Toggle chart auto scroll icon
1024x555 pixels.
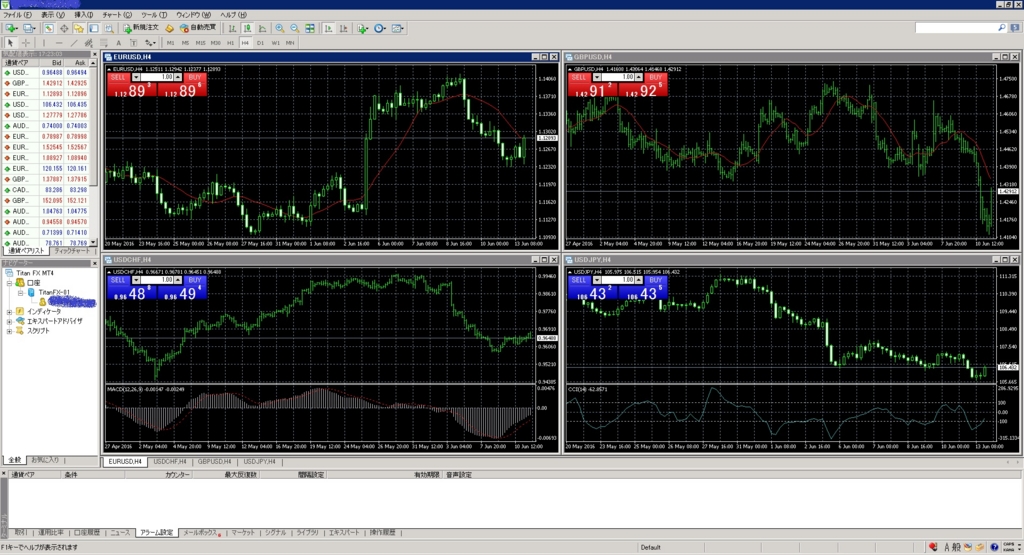(x=328, y=28)
